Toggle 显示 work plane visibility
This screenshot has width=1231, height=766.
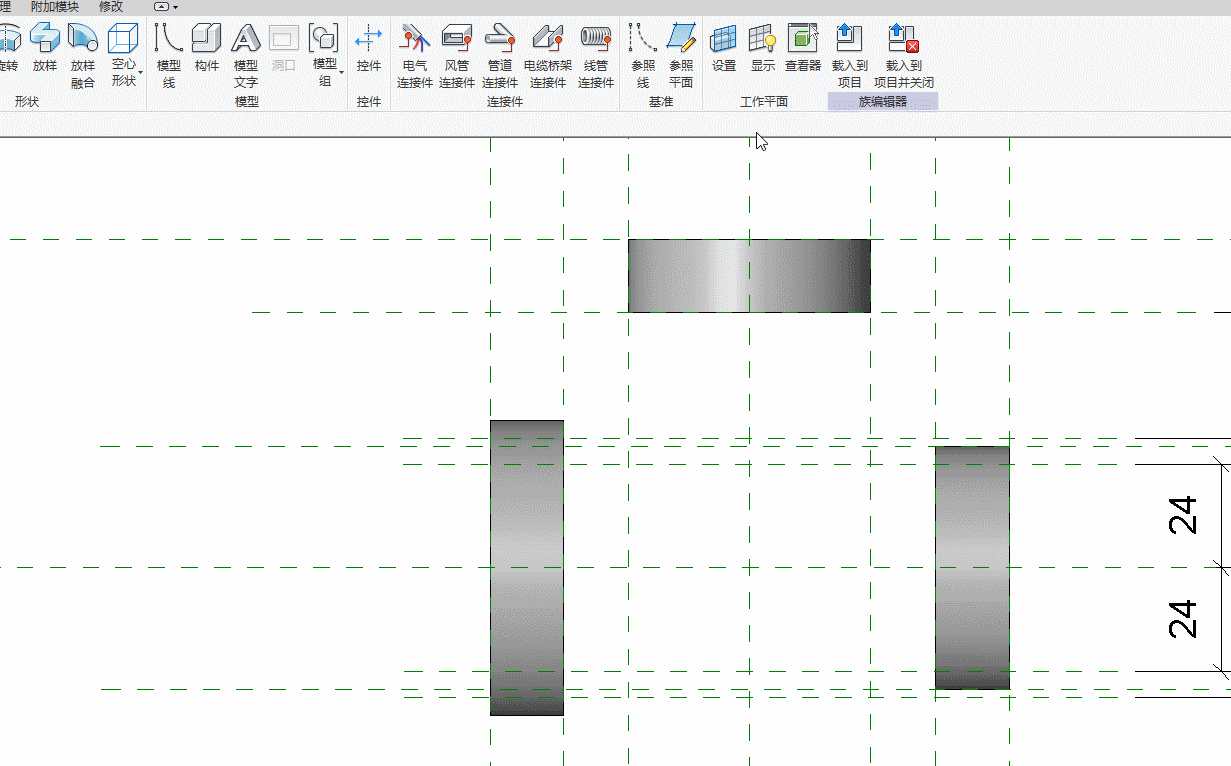click(x=763, y=48)
